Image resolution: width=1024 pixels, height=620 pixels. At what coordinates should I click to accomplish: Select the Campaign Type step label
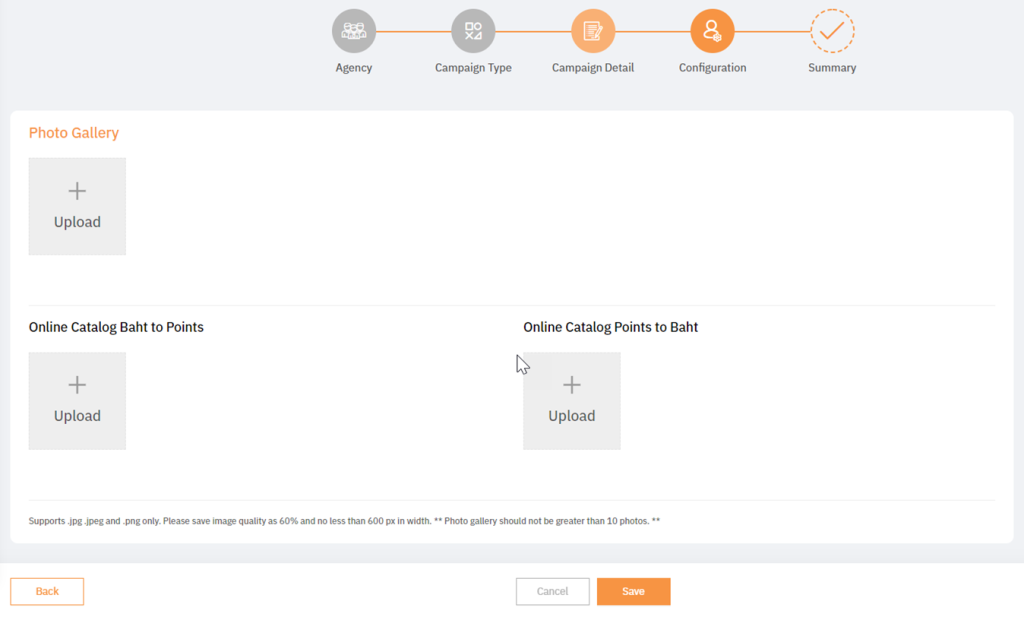pos(473,67)
